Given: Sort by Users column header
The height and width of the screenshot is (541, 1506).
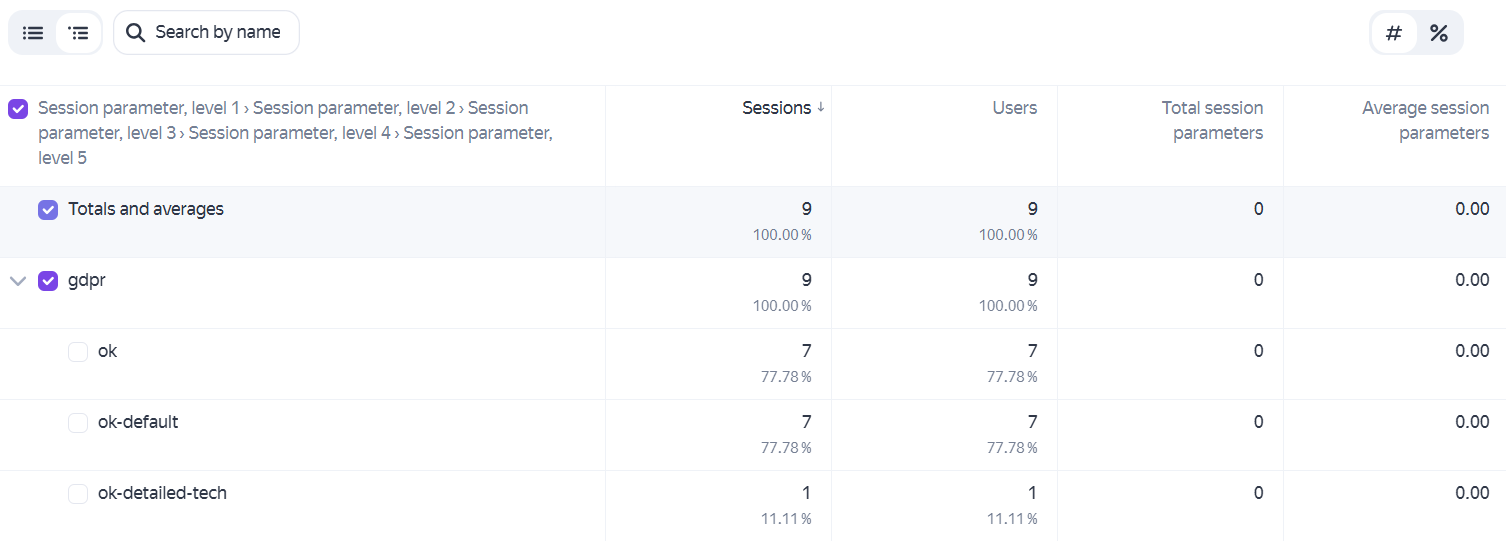Looking at the screenshot, I should click(x=1014, y=108).
